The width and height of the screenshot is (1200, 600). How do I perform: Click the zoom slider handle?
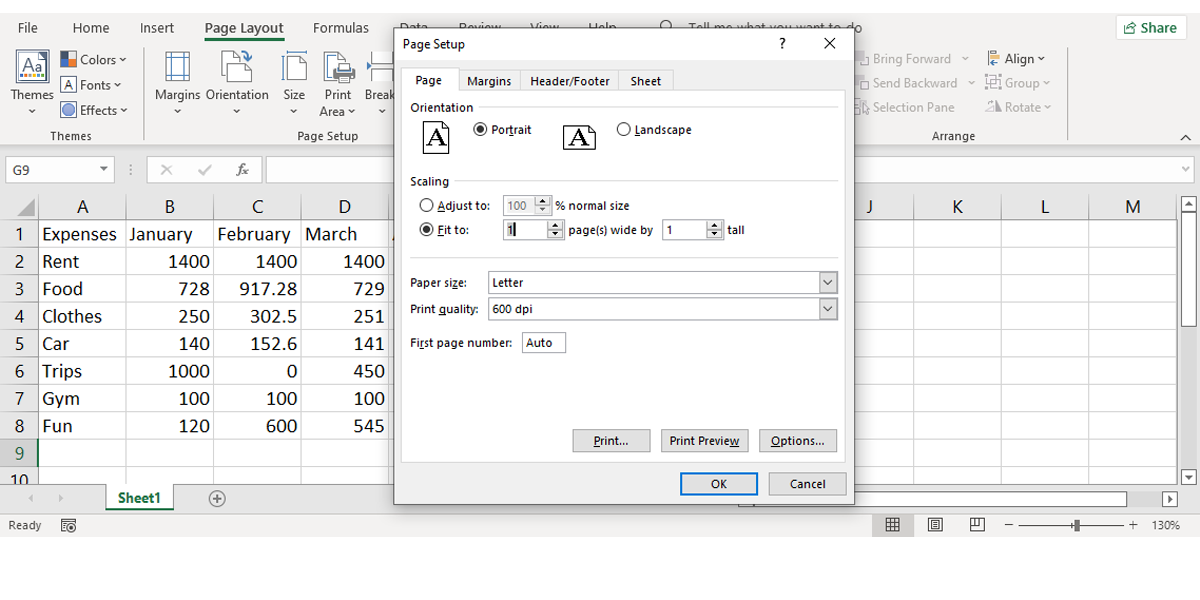tap(1075, 525)
